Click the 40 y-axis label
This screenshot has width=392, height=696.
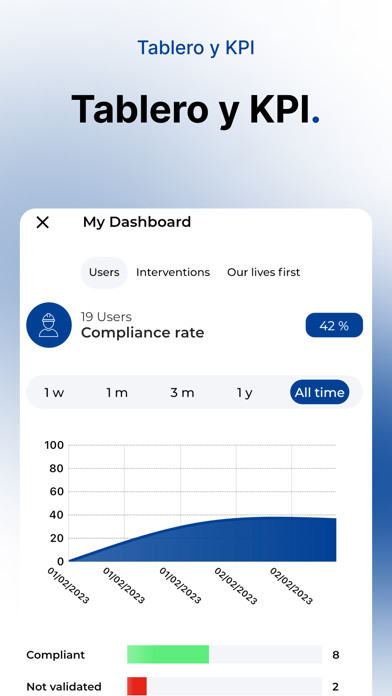coord(57,515)
